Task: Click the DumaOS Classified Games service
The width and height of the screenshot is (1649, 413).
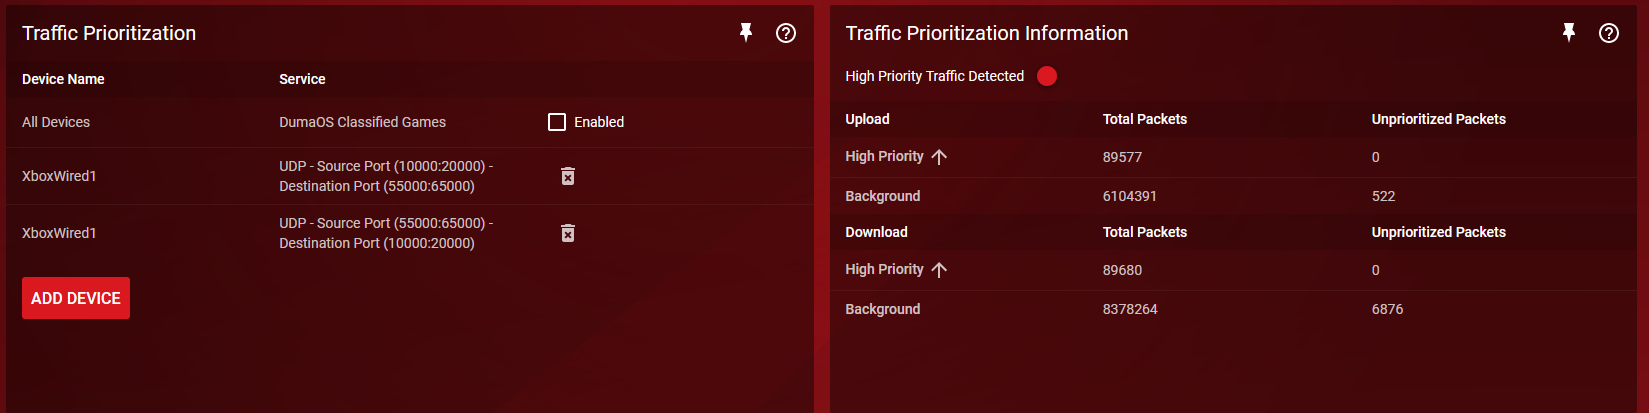Action: [x=362, y=122]
